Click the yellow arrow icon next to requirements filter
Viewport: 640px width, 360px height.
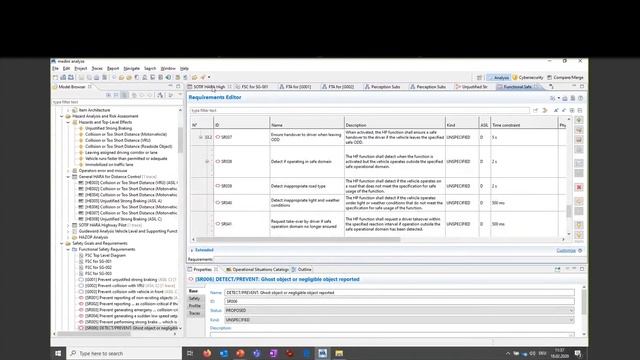pos(544,110)
